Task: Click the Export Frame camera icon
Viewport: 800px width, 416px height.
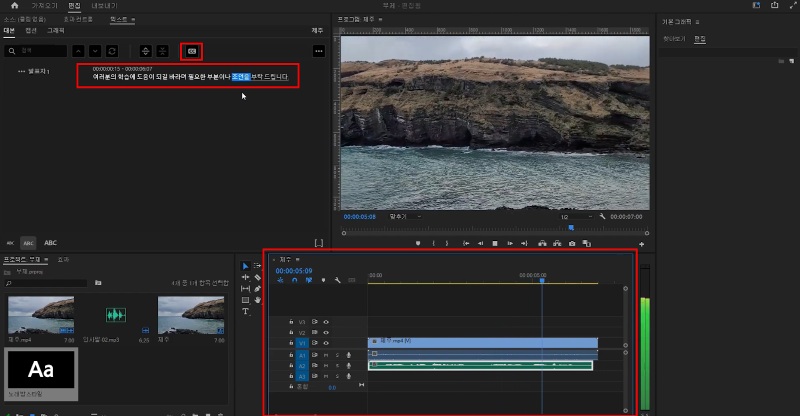Action: coord(572,243)
